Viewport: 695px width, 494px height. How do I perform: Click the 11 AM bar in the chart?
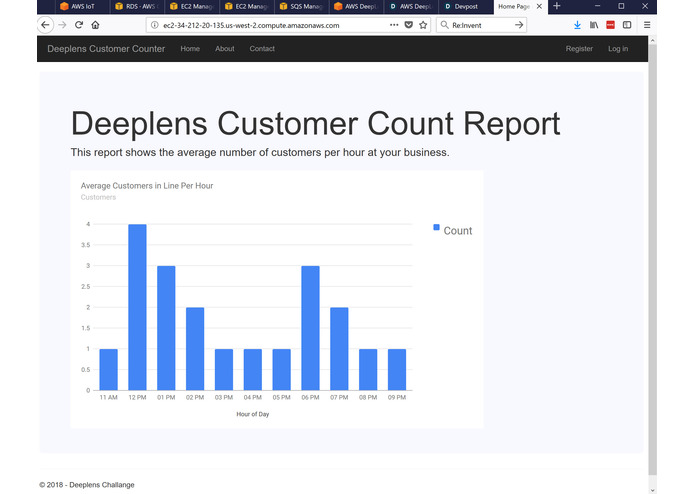[x=109, y=370]
